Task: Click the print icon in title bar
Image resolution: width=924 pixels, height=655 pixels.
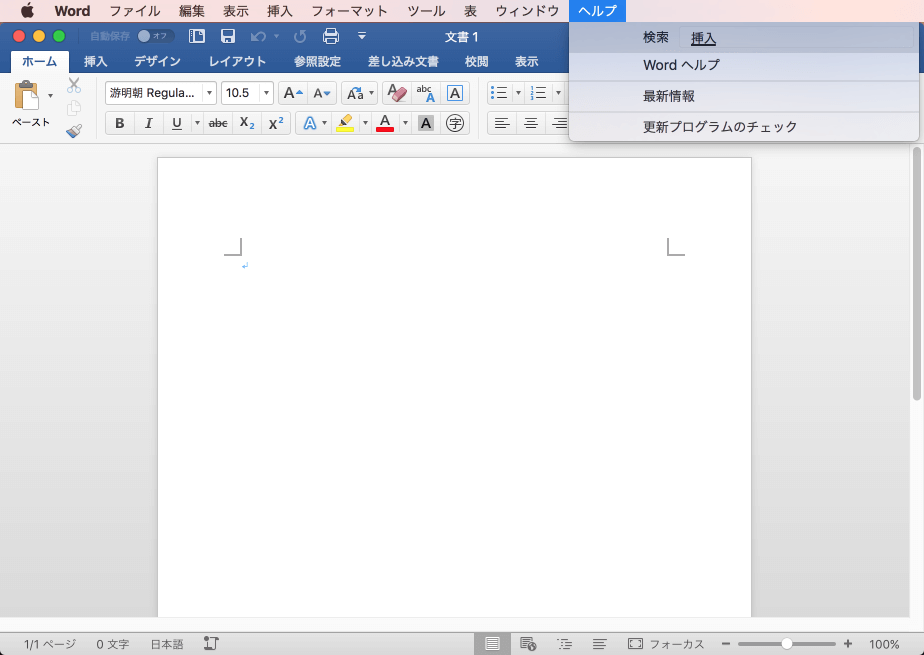Action: (x=331, y=37)
